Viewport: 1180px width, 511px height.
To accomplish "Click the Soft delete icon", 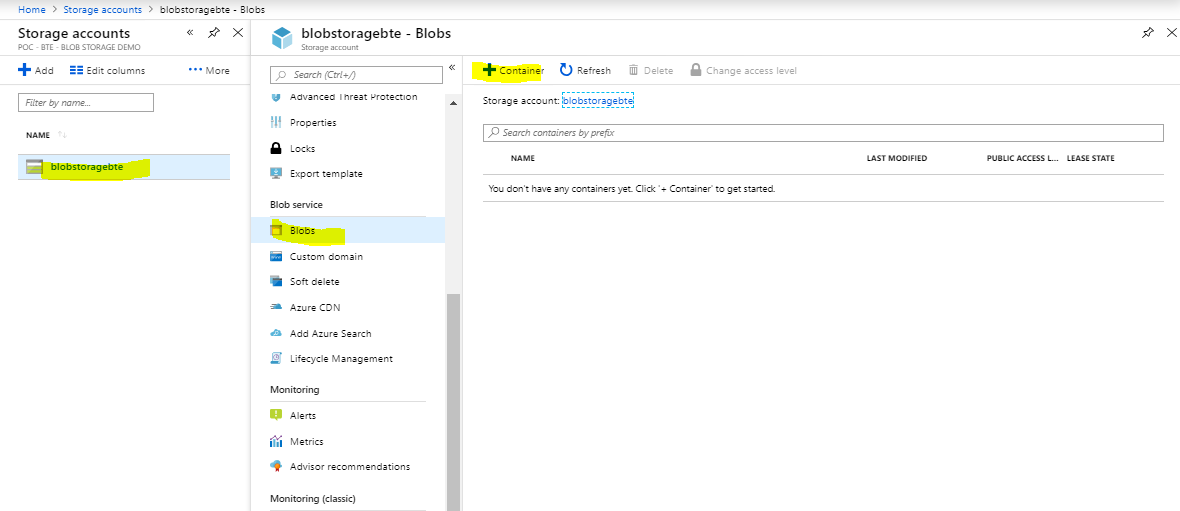I will pyautogui.click(x=275, y=281).
